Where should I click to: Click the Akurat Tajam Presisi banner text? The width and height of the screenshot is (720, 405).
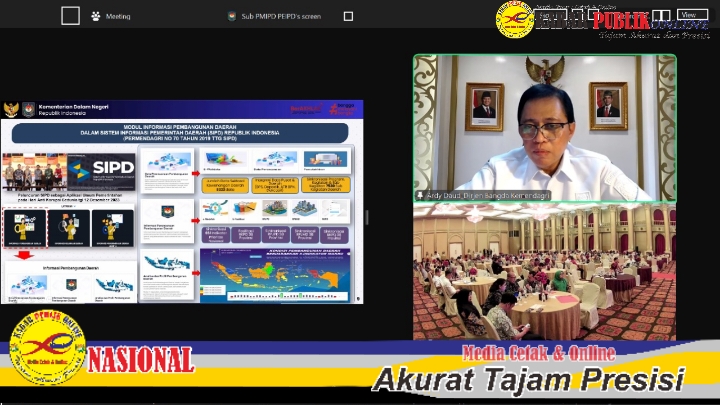(528, 380)
